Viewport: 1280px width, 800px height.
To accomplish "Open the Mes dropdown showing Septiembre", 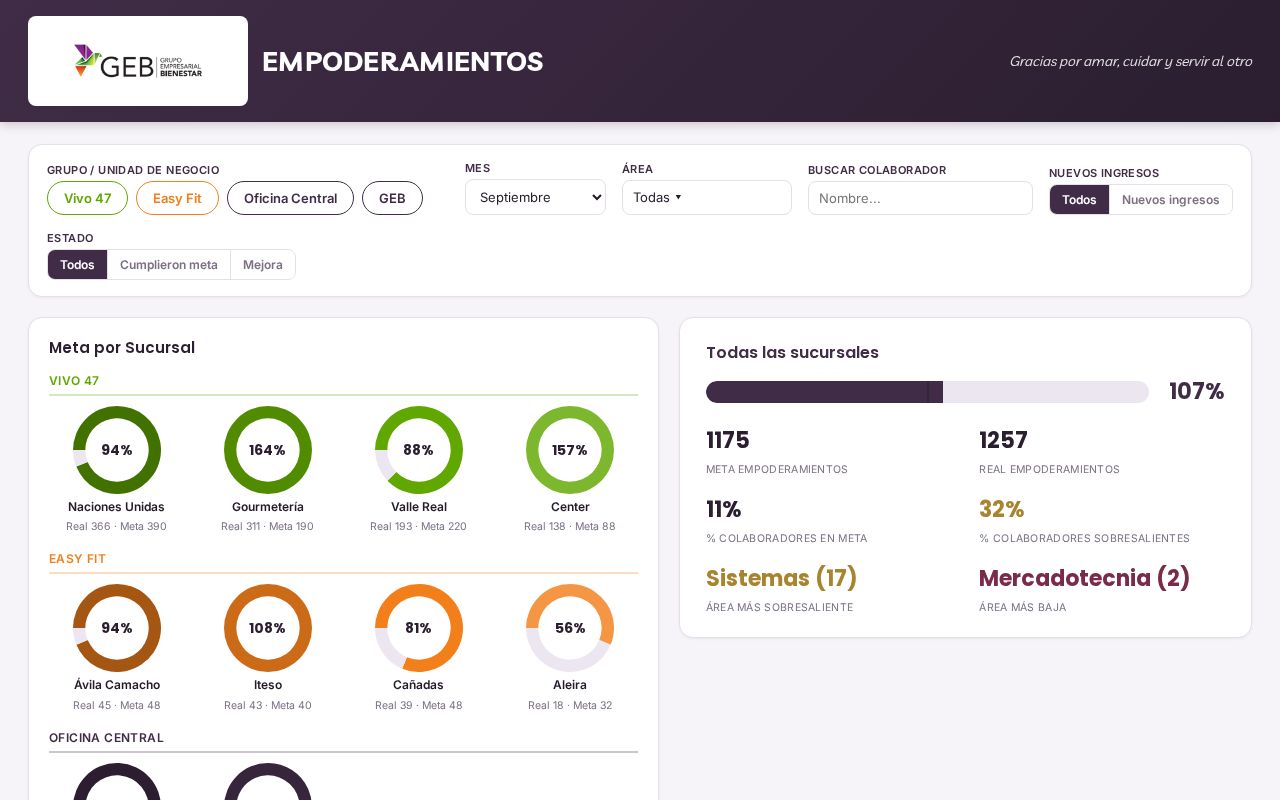I will (535, 197).
